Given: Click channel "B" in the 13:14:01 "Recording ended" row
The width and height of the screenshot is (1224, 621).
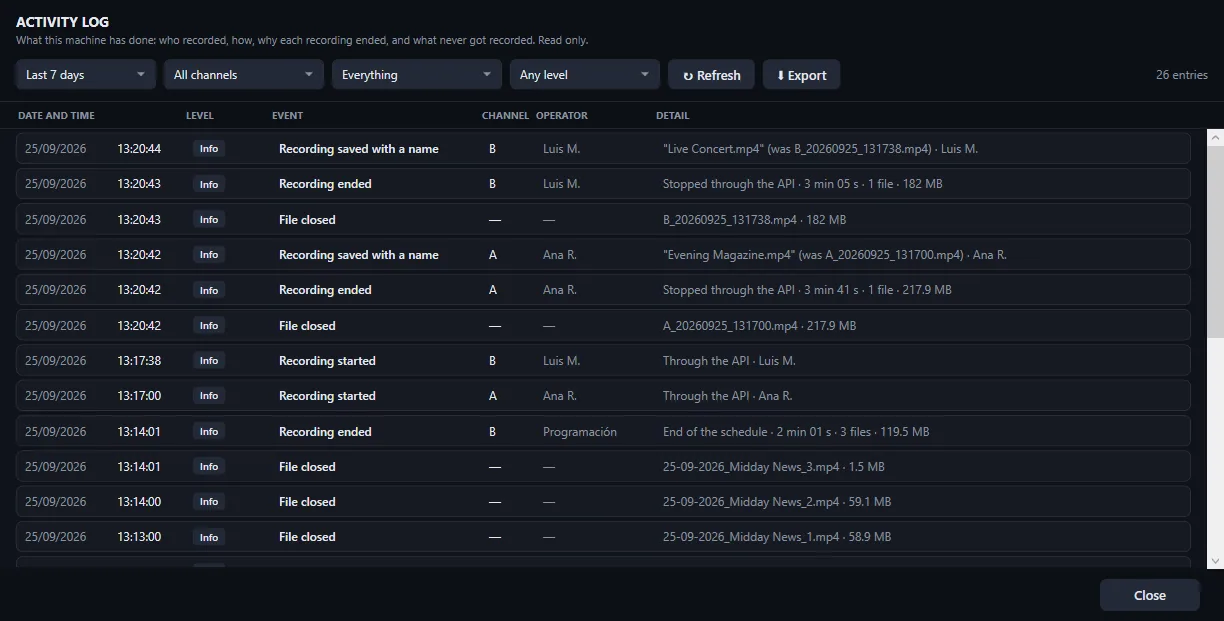Looking at the screenshot, I should (492, 432).
